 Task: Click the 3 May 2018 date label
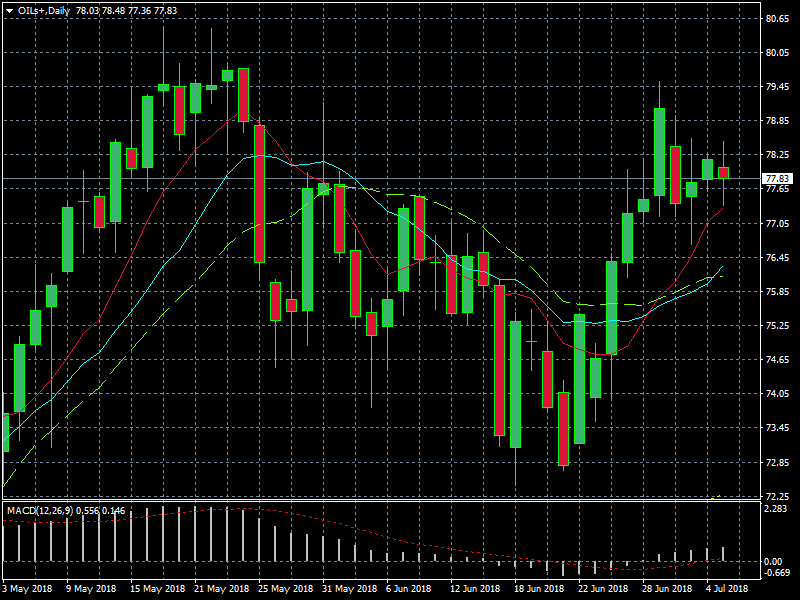coord(27,590)
